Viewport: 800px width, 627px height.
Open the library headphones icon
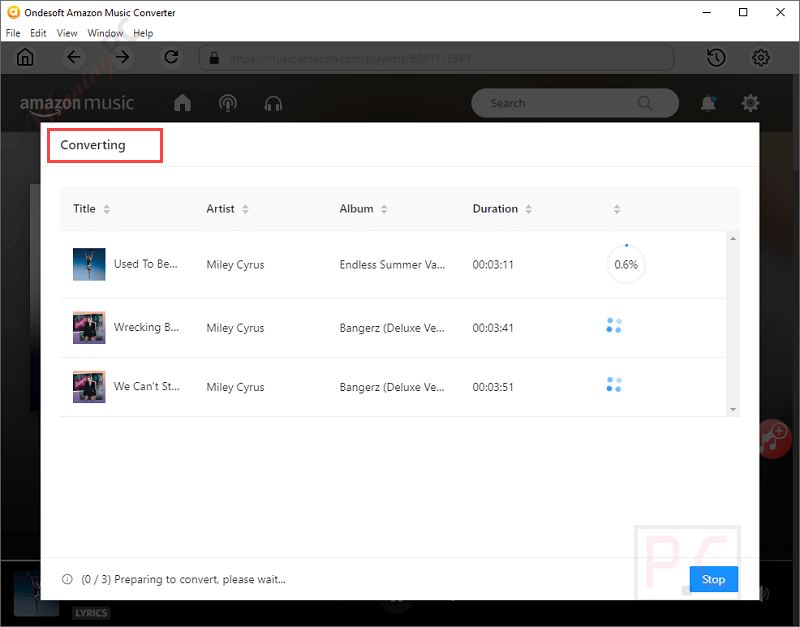(x=273, y=104)
